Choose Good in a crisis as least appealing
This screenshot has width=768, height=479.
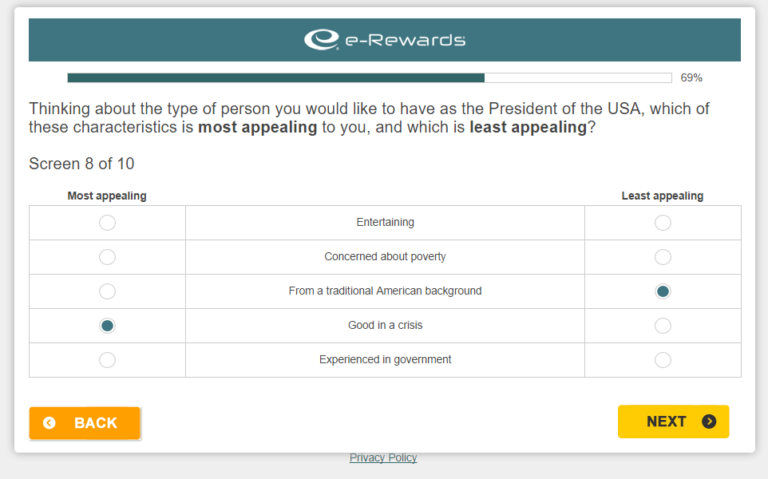662,325
